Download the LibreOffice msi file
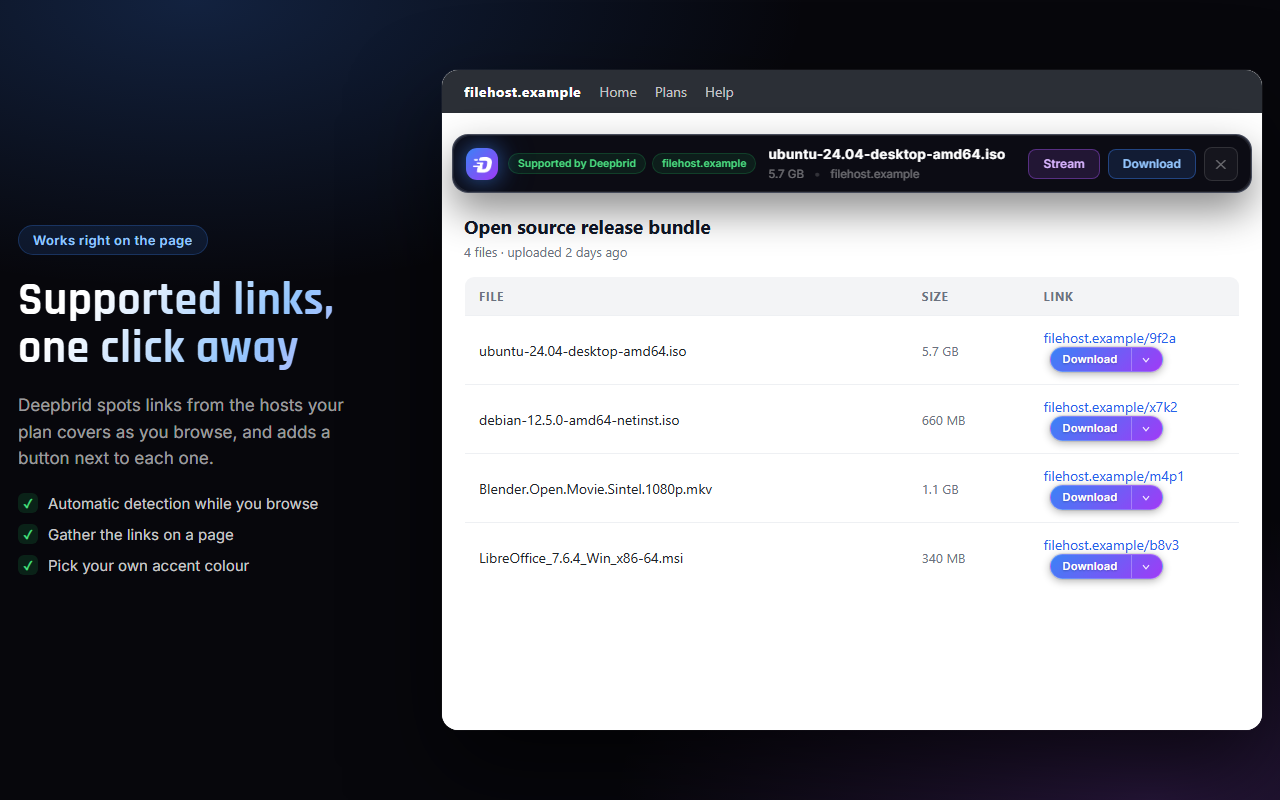This screenshot has height=800, width=1280. [x=1090, y=566]
